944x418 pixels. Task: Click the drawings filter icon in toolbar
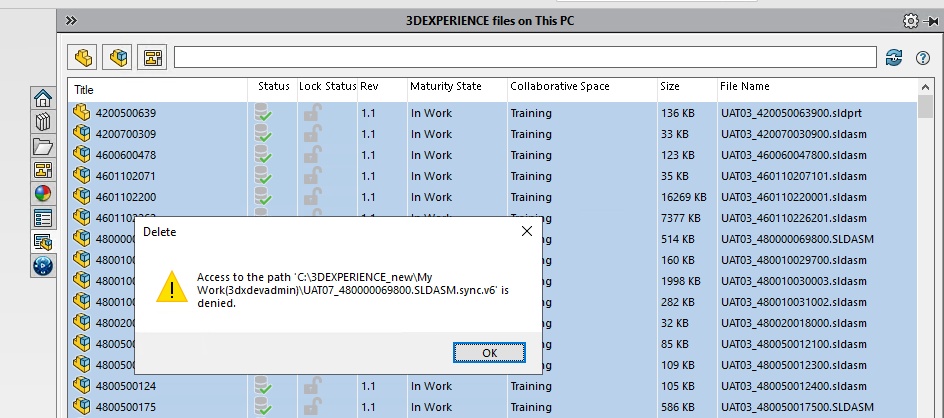coord(152,58)
